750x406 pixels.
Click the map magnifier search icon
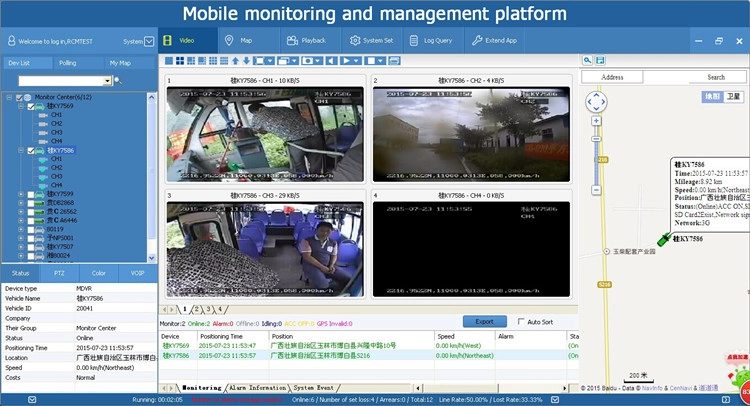pos(587,60)
